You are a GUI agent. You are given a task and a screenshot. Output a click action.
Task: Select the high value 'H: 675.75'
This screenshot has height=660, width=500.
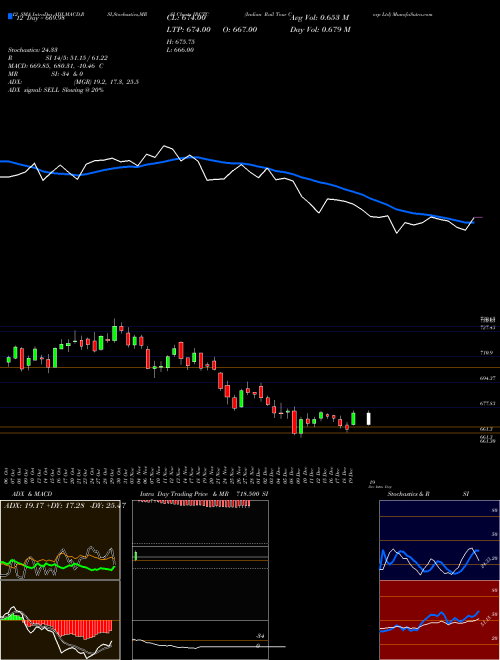pos(183,42)
